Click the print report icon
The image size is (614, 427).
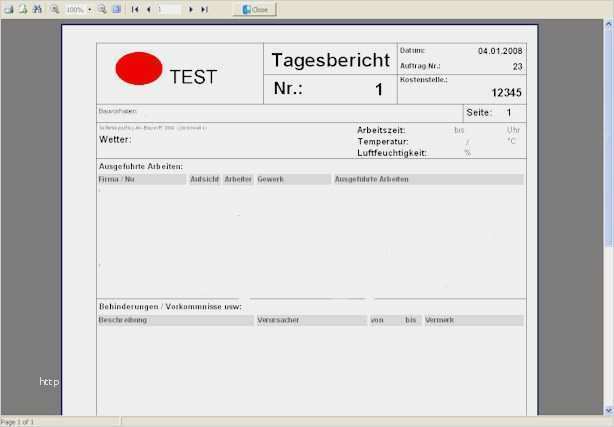pos(9,9)
